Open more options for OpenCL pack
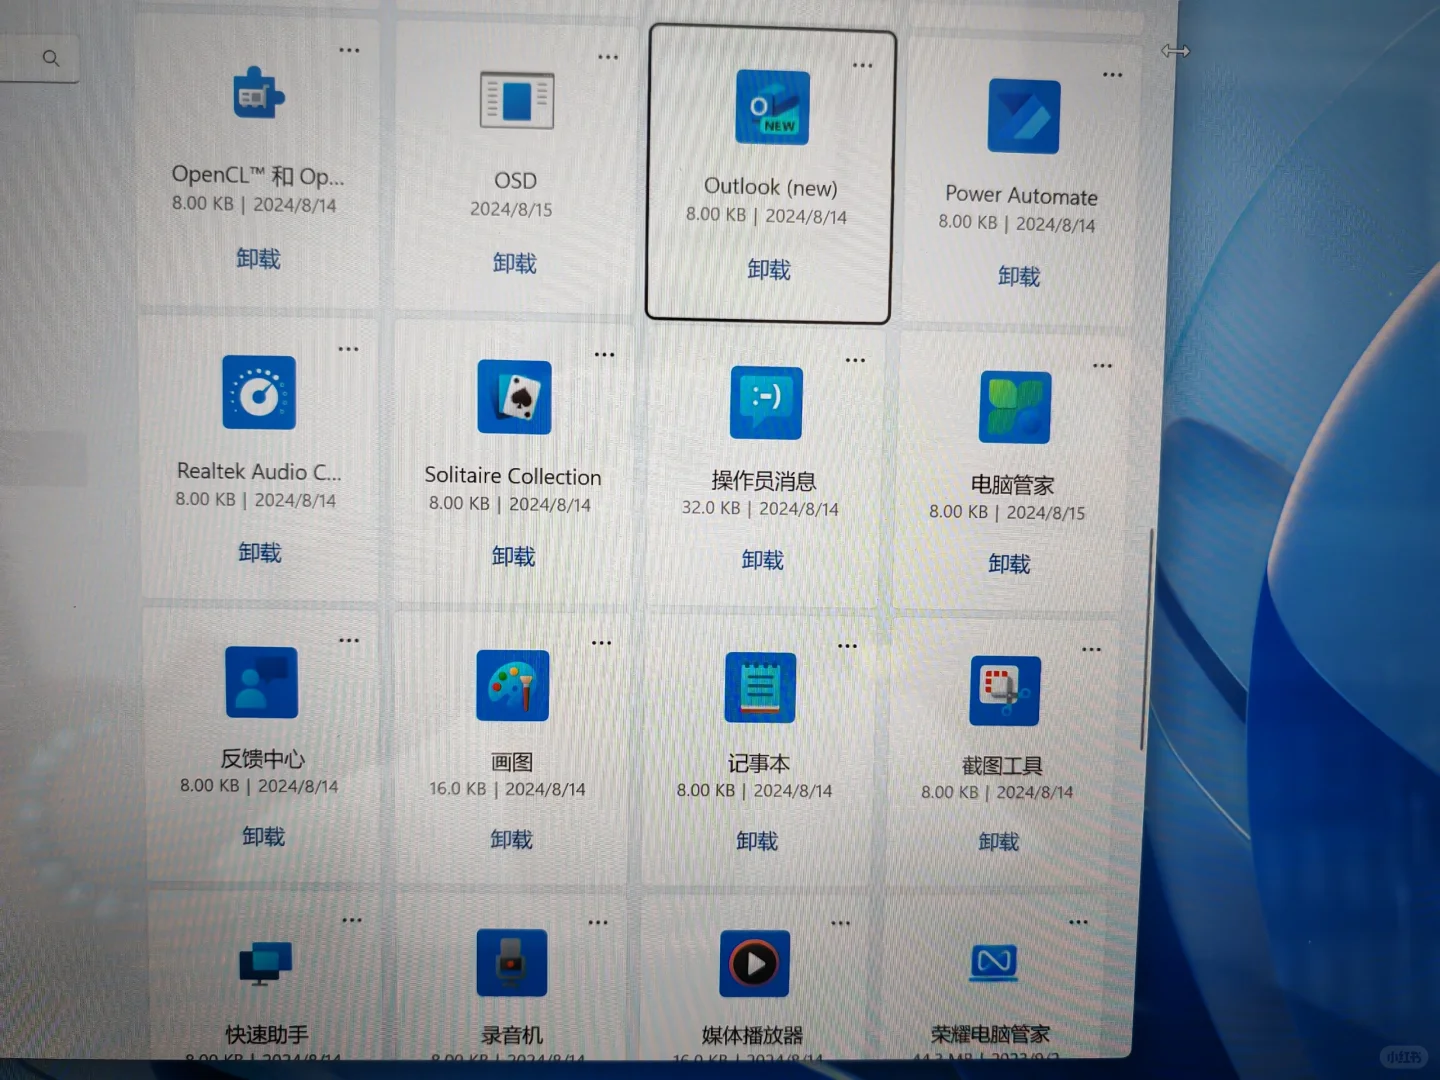 point(349,50)
